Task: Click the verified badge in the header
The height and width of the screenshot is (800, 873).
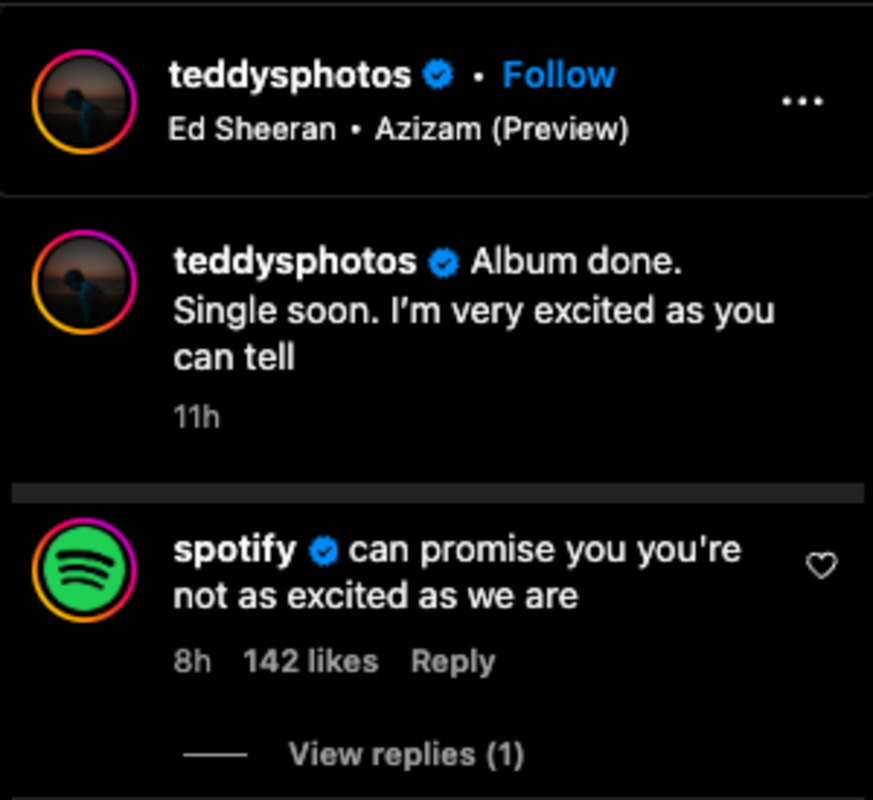Action: (437, 75)
